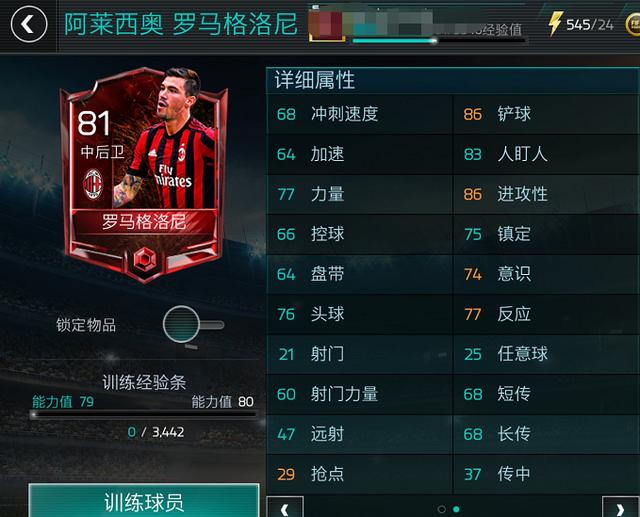Tap the 81 overall rating on card
The width and height of the screenshot is (640, 517).
click(93, 123)
